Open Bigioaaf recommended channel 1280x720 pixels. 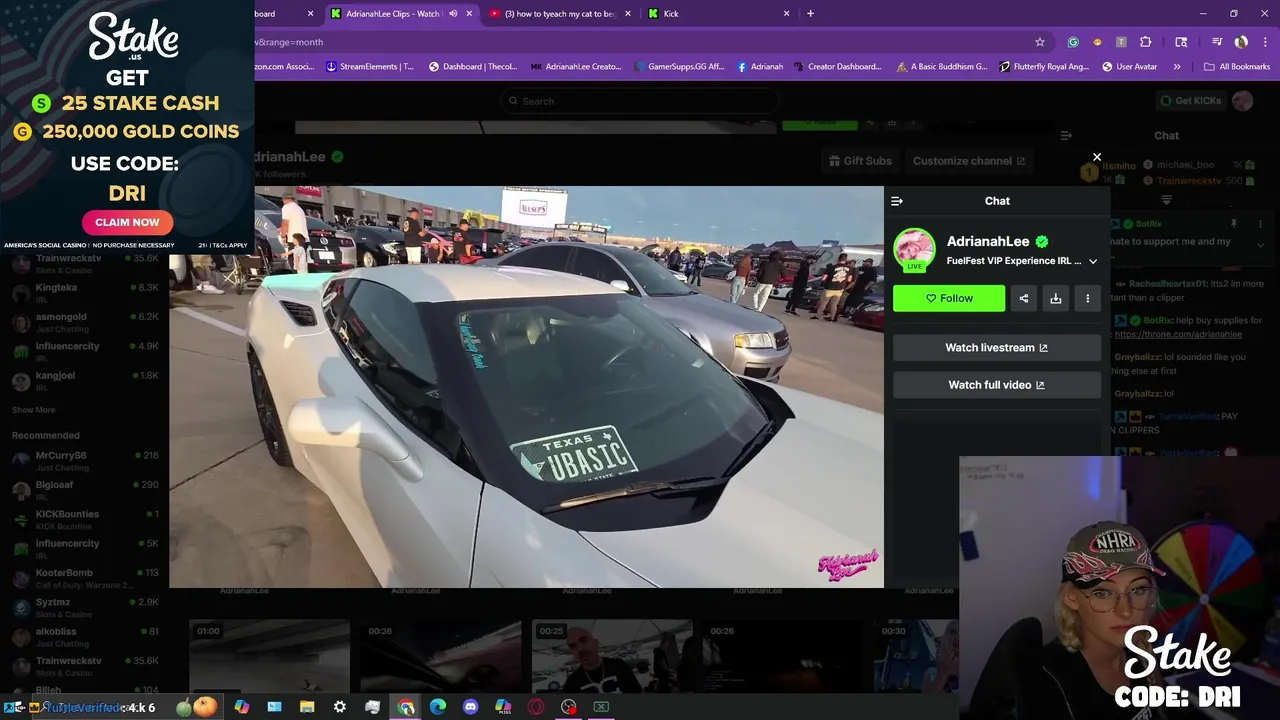click(x=84, y=490)
